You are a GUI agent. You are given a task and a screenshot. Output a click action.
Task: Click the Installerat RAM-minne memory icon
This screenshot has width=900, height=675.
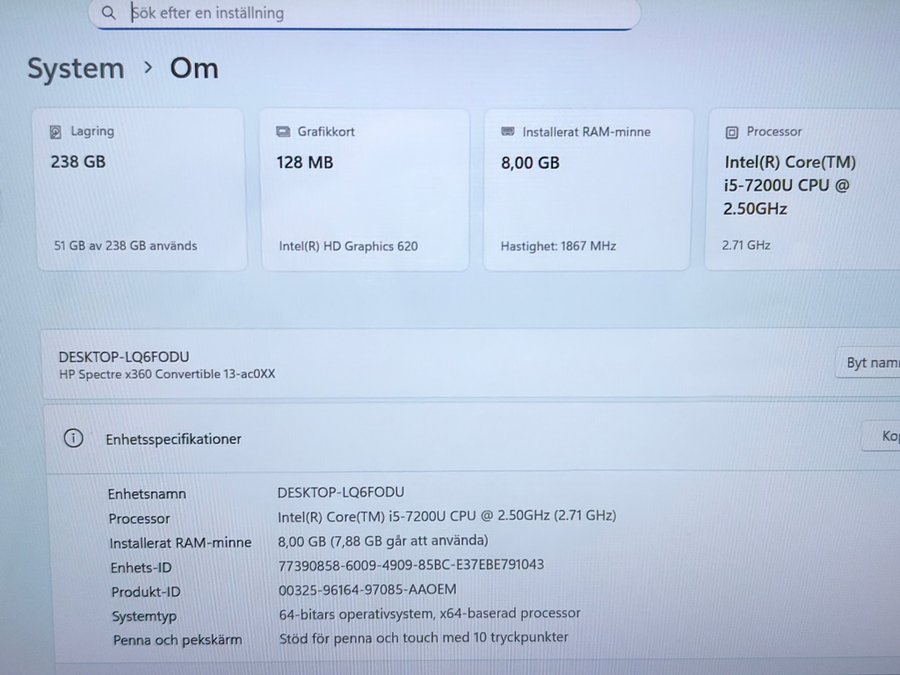click(508, 132)
